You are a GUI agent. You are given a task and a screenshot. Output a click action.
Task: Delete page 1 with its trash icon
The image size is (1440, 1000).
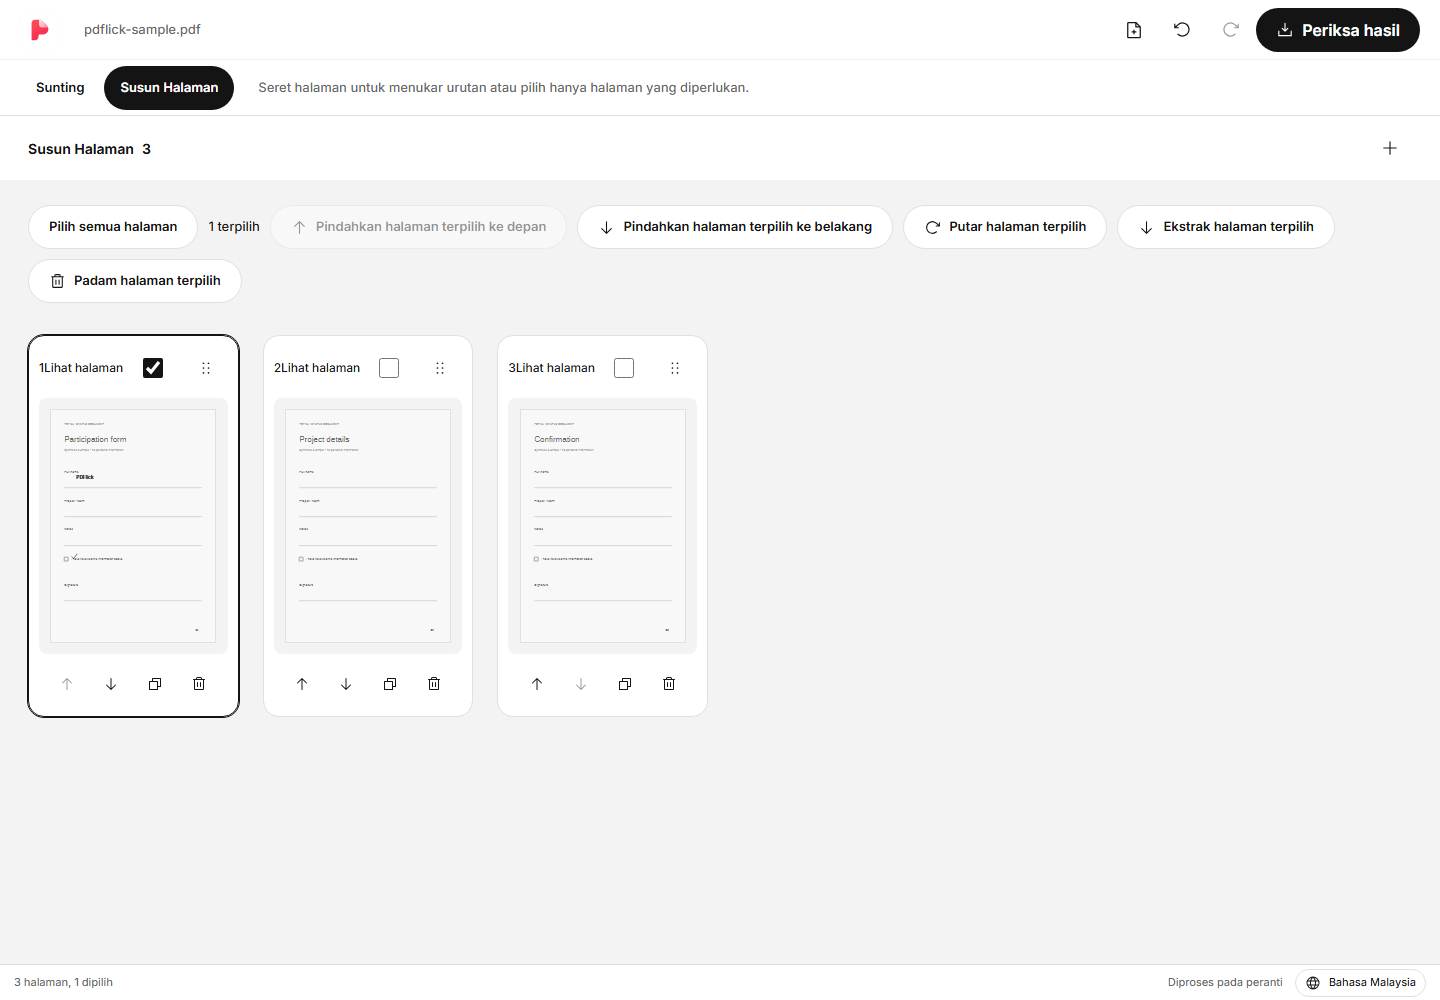[x=199, y=684]
